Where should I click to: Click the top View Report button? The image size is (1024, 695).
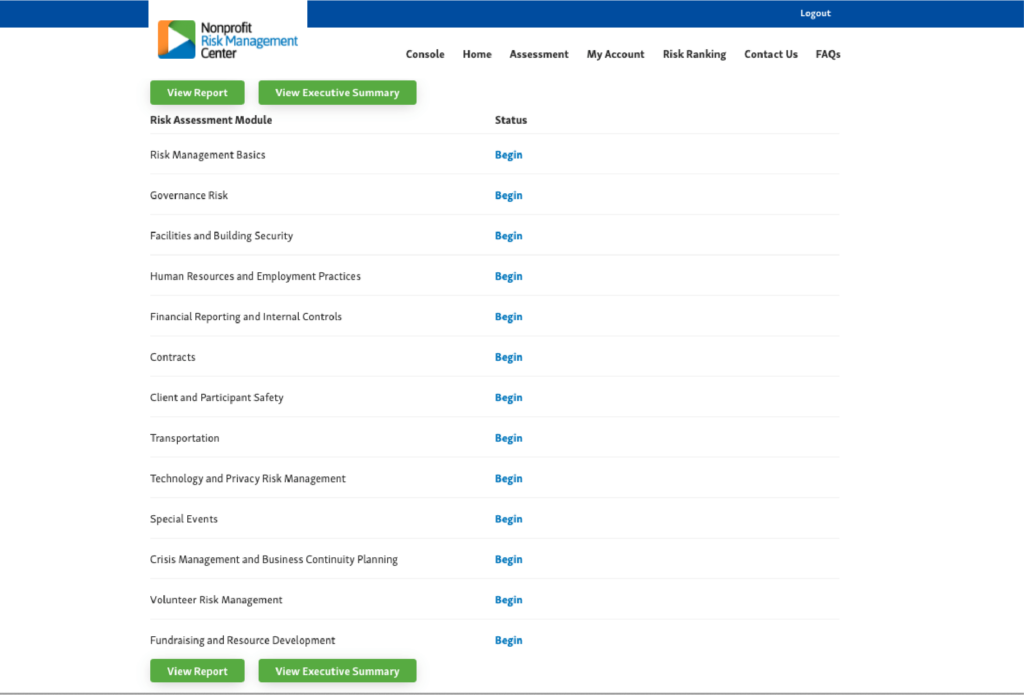(197, 92)
